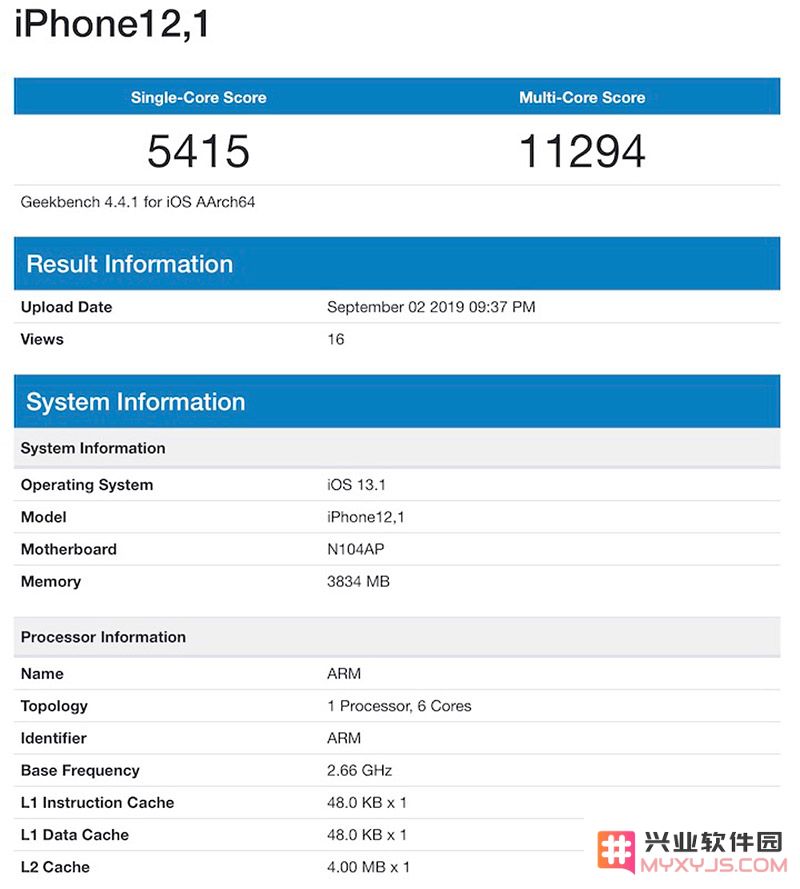Select the Name row label

(42, 674)
